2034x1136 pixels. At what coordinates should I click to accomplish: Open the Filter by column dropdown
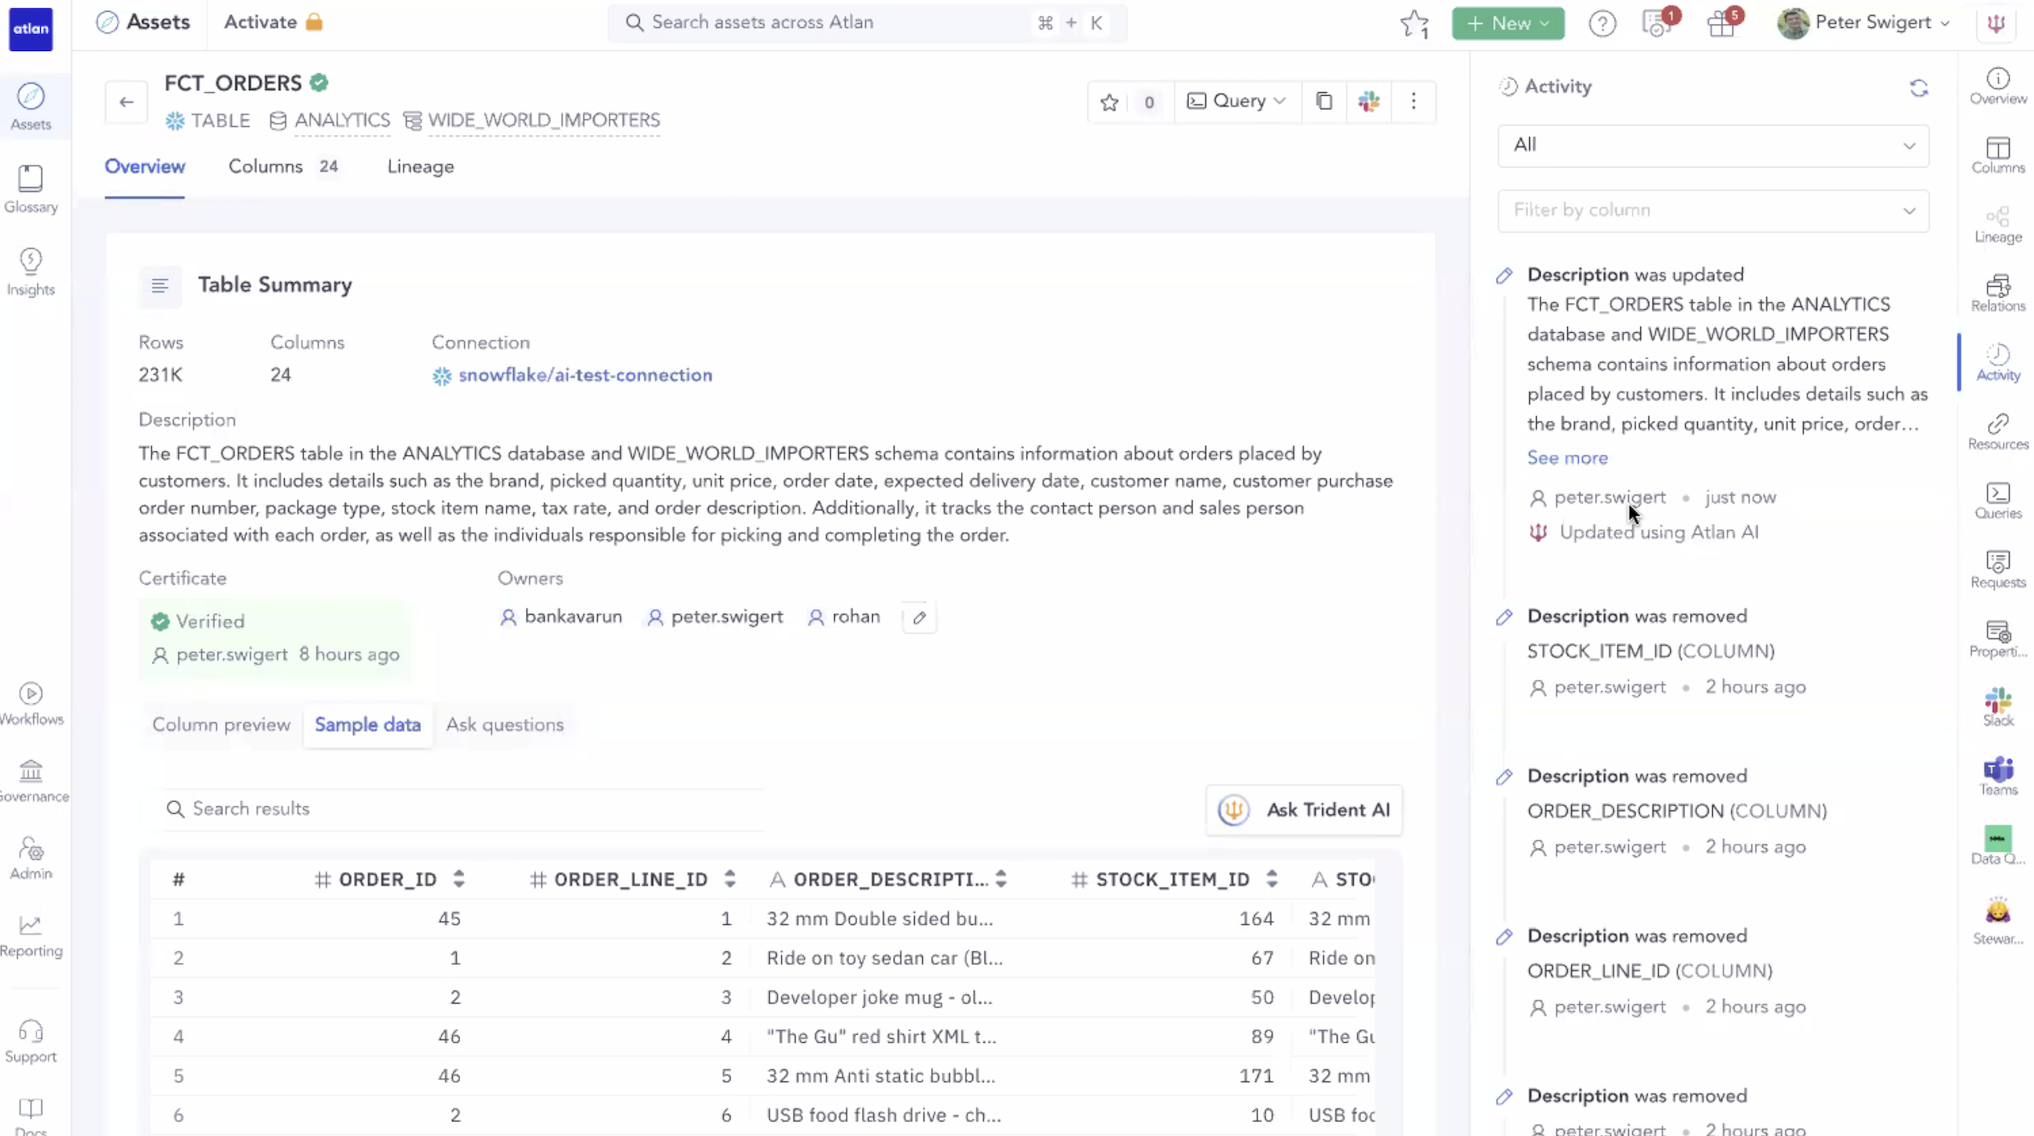click(x=1712, y=211)
